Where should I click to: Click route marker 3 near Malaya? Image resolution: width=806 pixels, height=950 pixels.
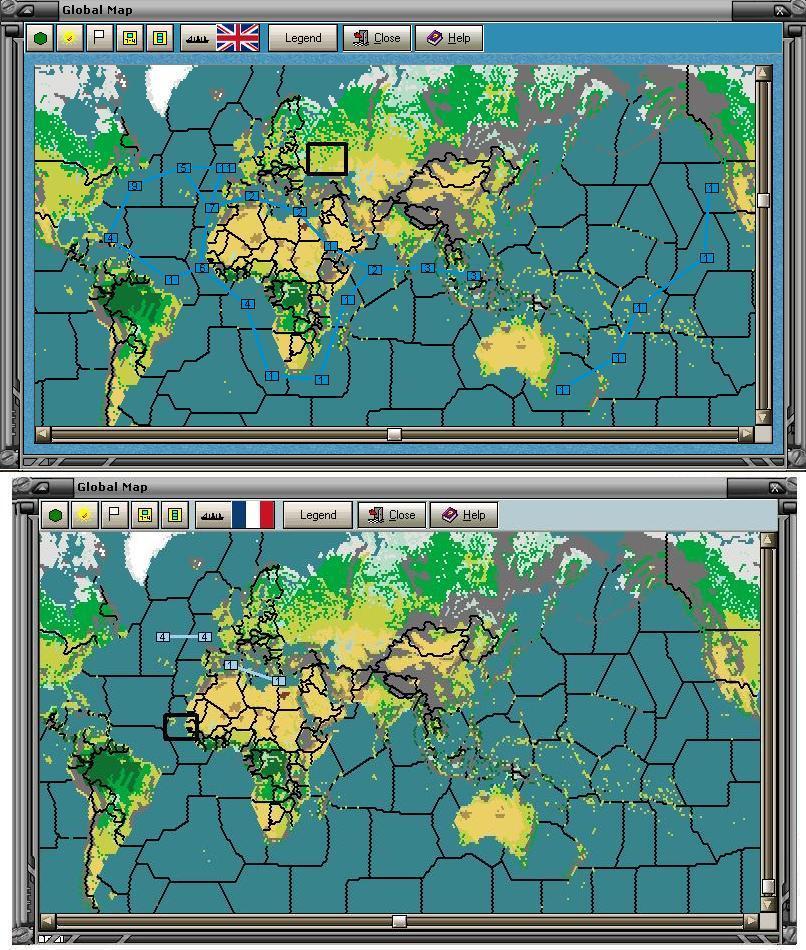click(x=474, y=276)
